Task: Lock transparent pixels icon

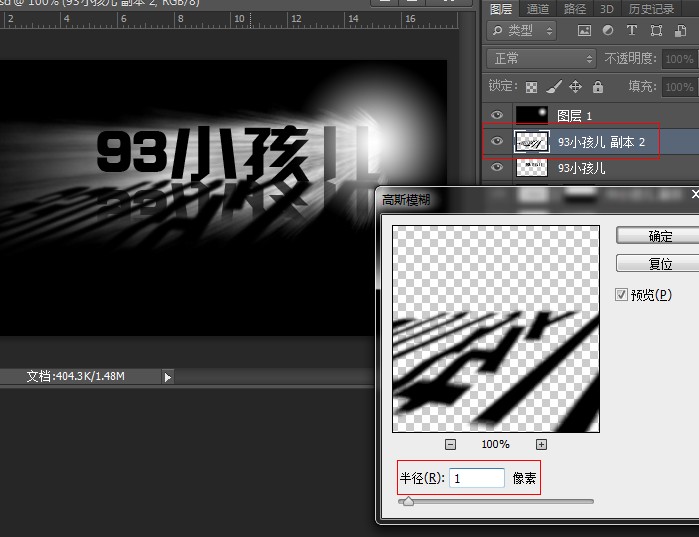Action: tap(532, 87)
